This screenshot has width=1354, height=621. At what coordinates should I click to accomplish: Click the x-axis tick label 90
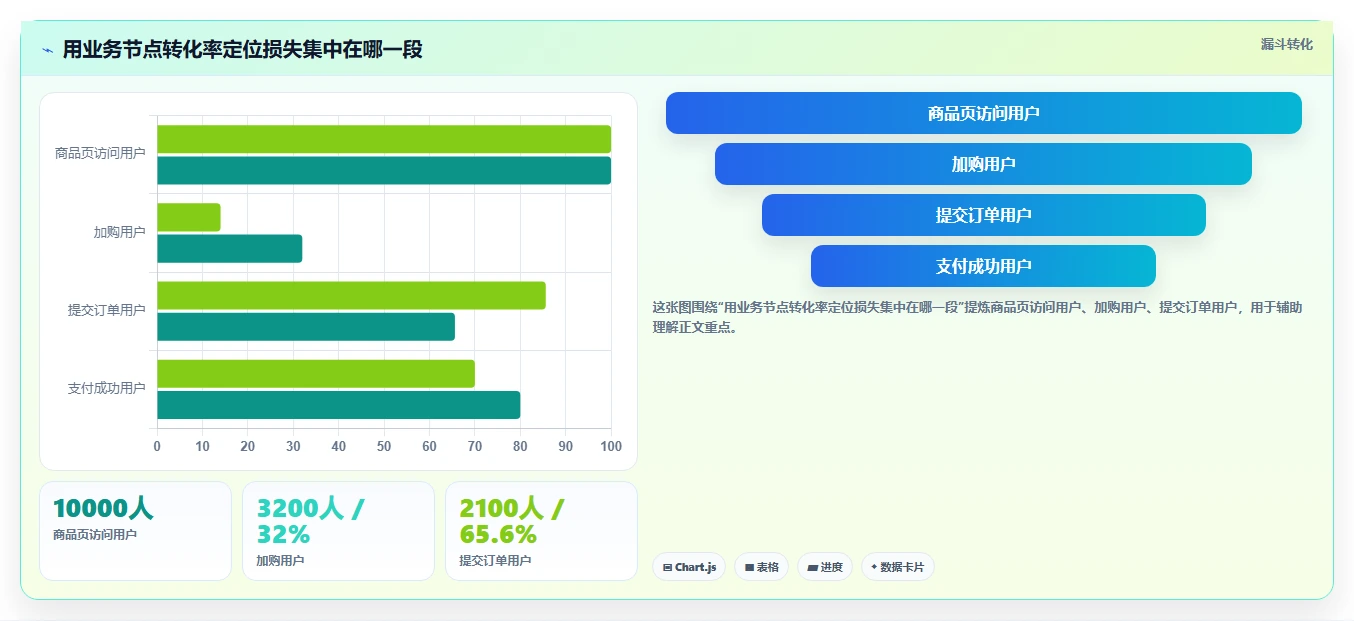(566, 446)
